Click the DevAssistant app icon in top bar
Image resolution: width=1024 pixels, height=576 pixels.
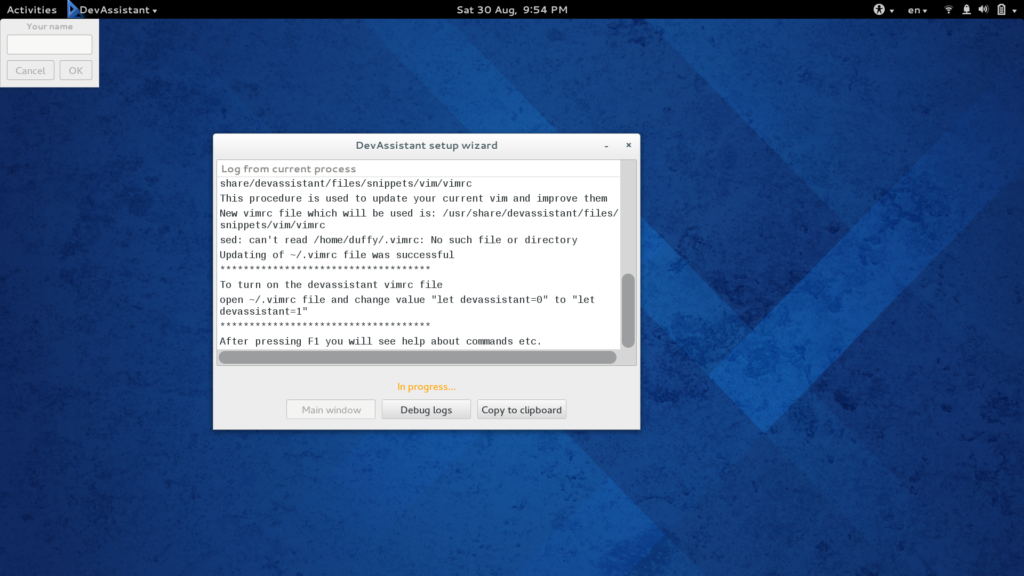[72, 9]
